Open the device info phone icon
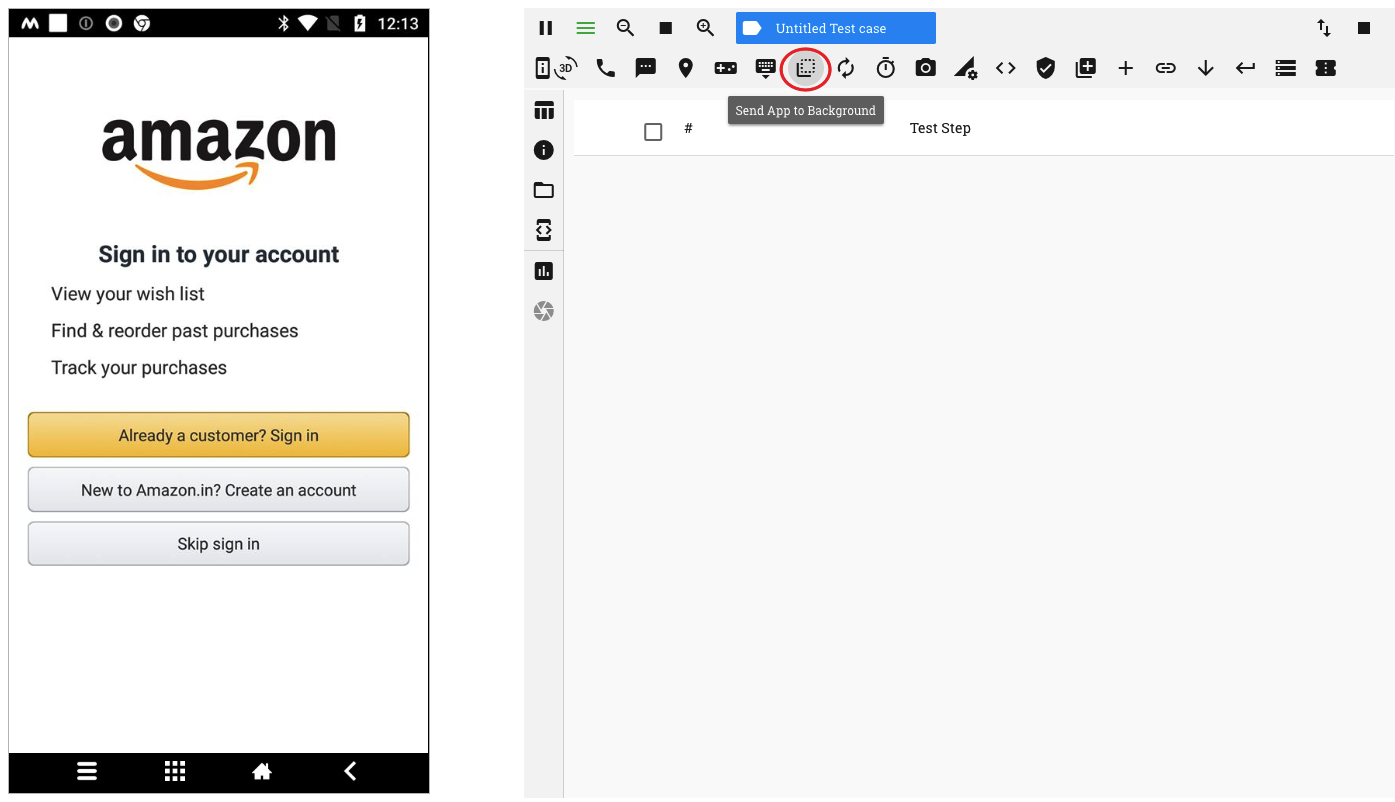Viewport: 1395px width, 802px height. pos(543,68)
